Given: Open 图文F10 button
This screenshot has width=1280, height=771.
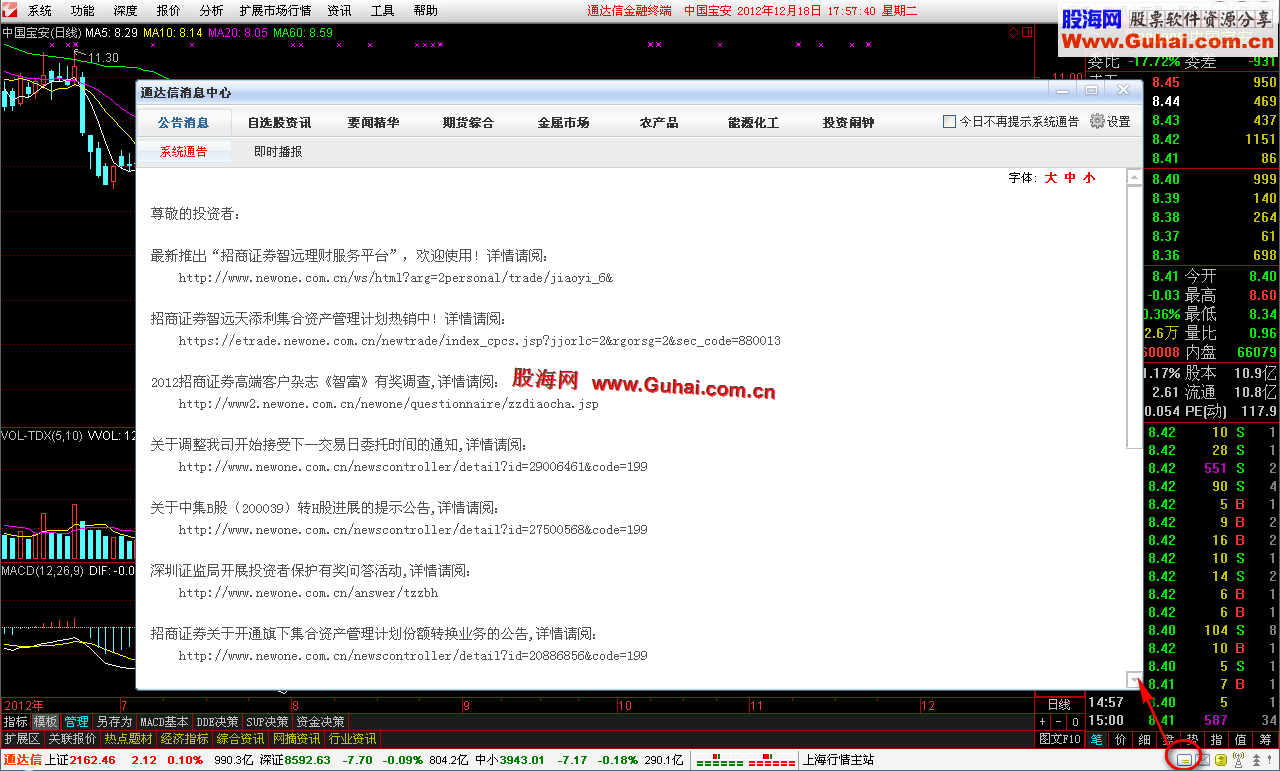Looking at the screenshot, I should click(1060, 739).
